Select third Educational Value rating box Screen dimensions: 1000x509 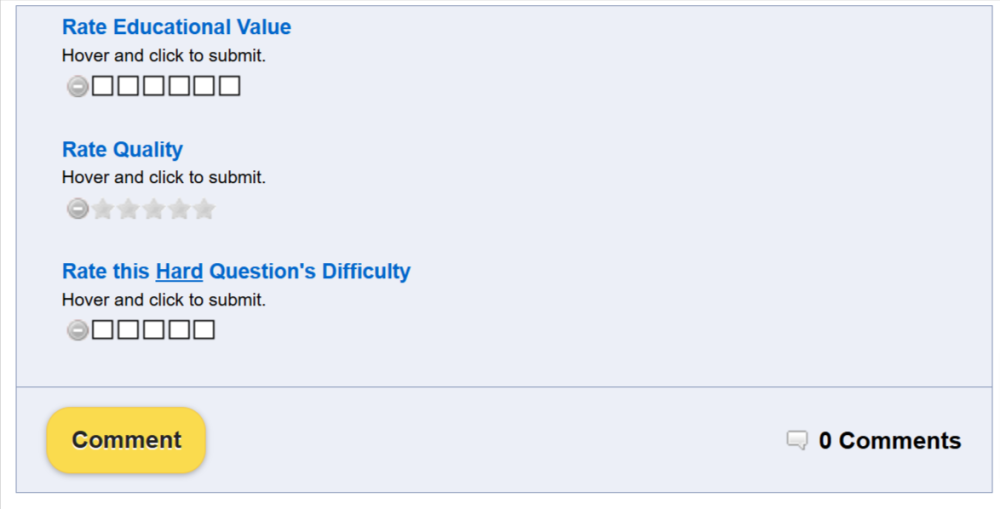(x=154, y=87)
